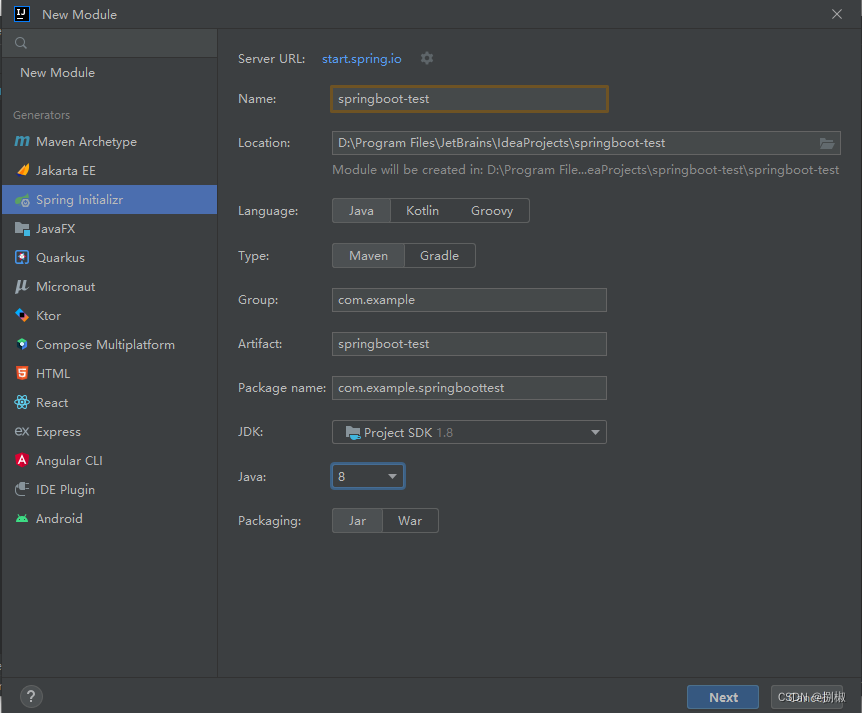Select Android generator entry
Image resolution: width=862 pixels, height=713 pixels.
(109, 518)
